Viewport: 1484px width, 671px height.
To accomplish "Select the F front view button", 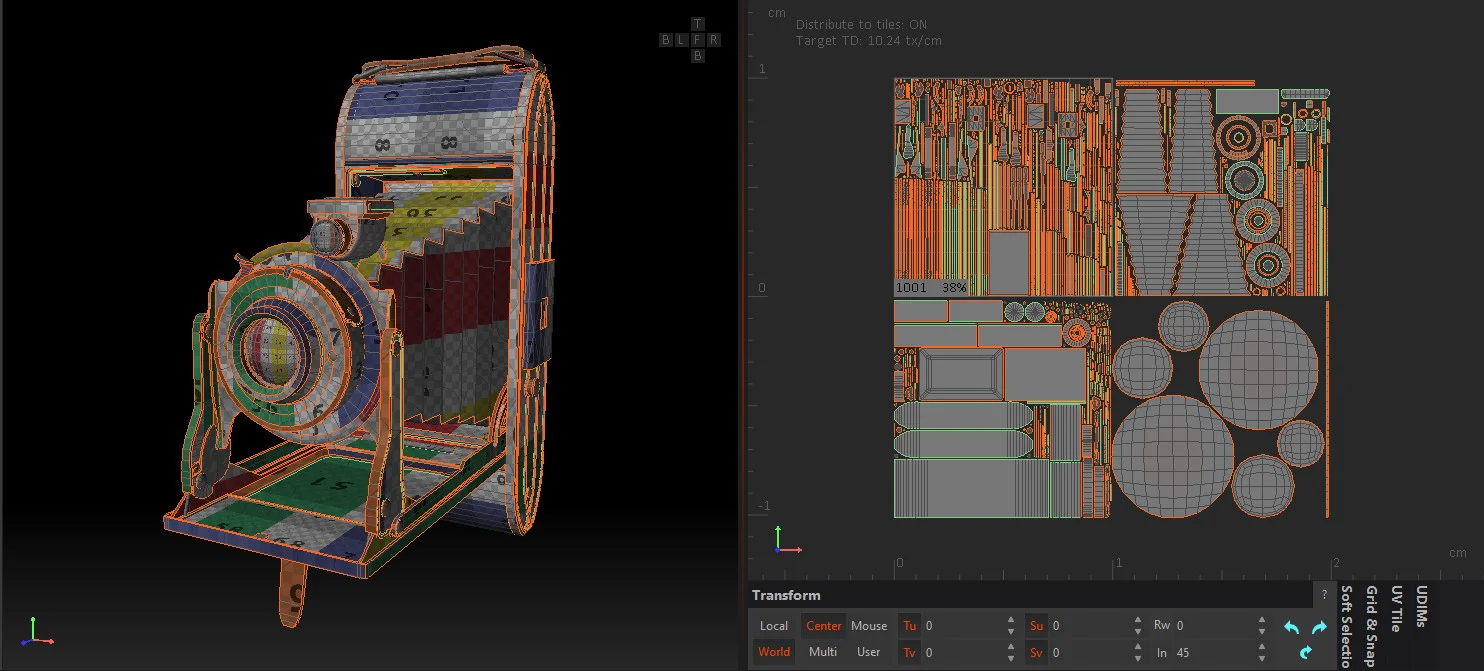I will [698, 40].
